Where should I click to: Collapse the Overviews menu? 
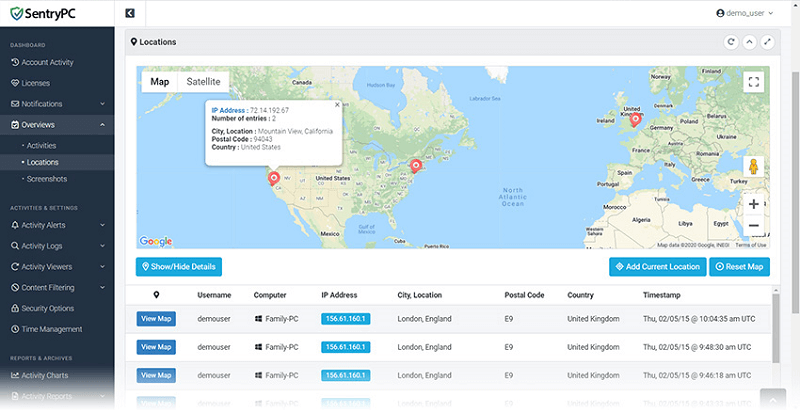tap(57, 125)
